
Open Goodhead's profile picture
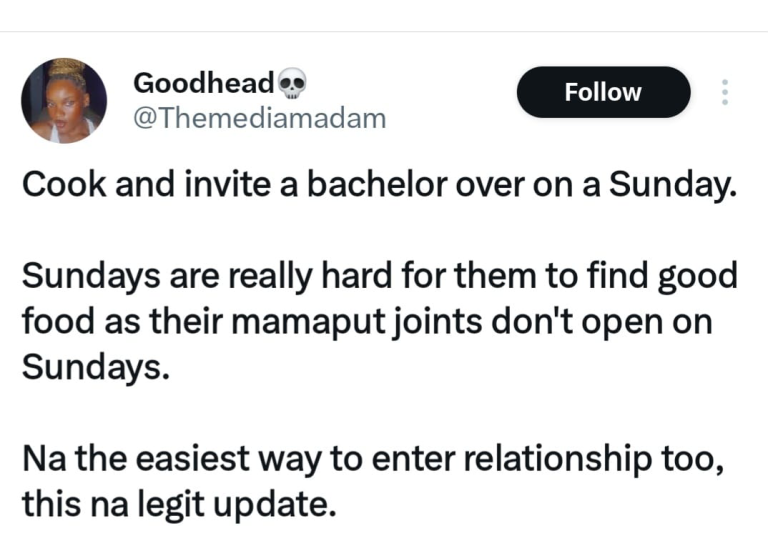pos(64,101)
